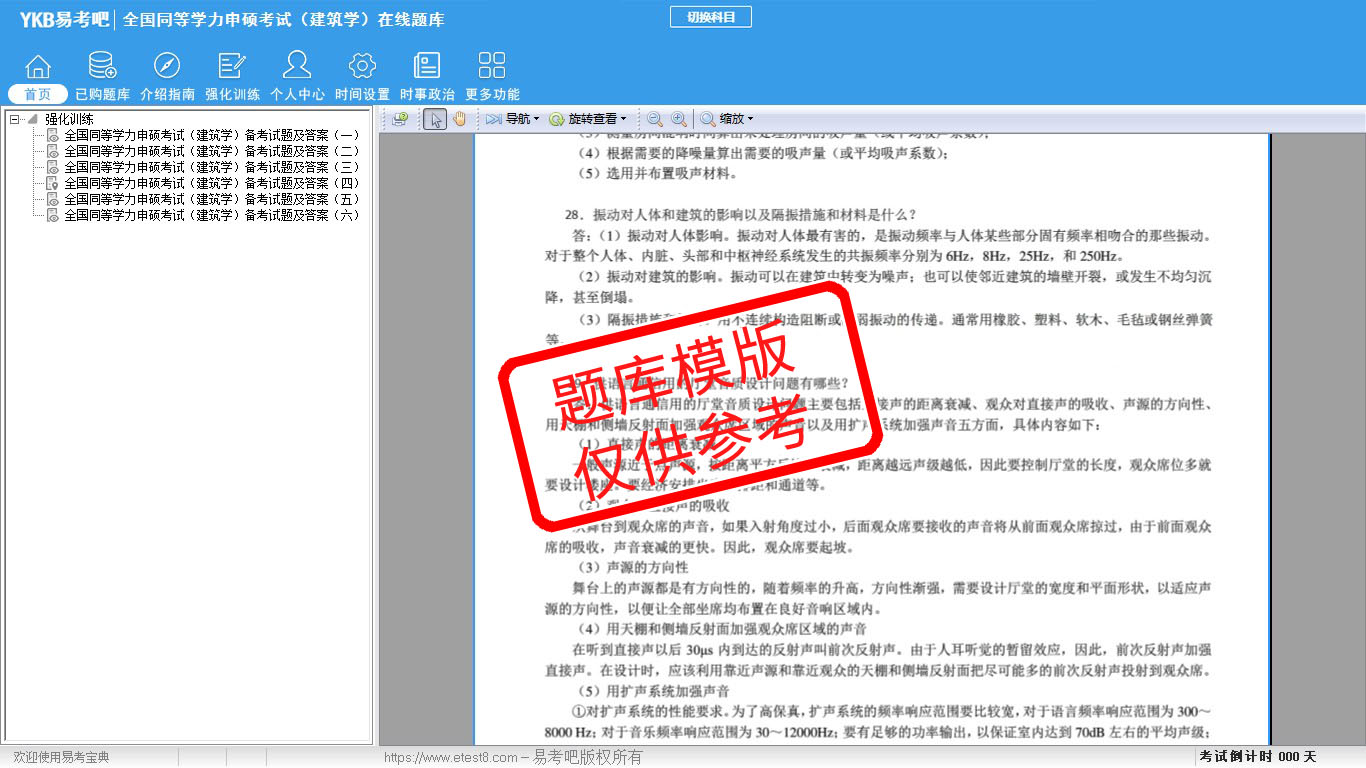Image resolution: width=1366 pixels, height=768 pixels.
Task: Open 时间设置 gear icon
Action: coord(362,66)
